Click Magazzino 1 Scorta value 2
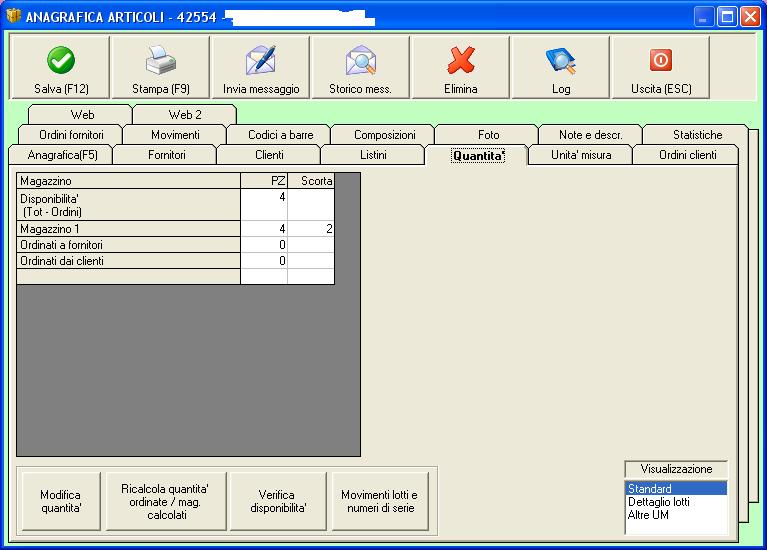The height and width of the screenshot is (550, 767). point(311,229)
